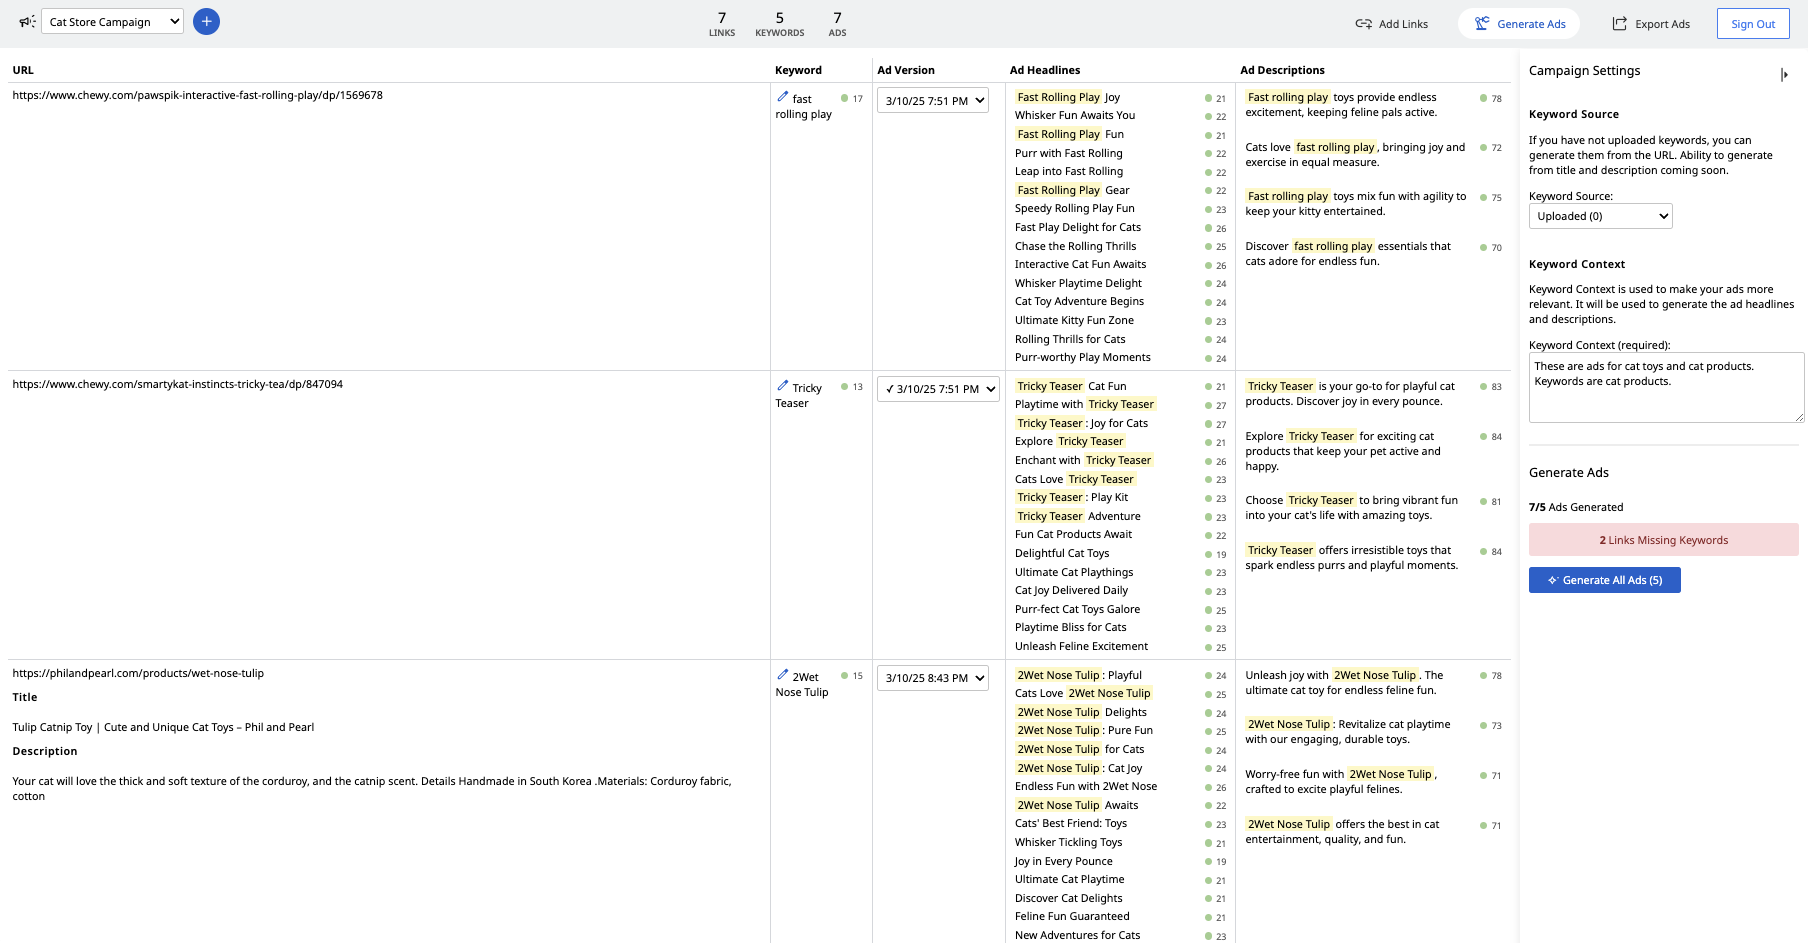Image resolution: width=1808 pixels, height=943 pixels.
Task: Select the headline 'Fun Cat Products Await'
Action: [x=1074, y=535]
